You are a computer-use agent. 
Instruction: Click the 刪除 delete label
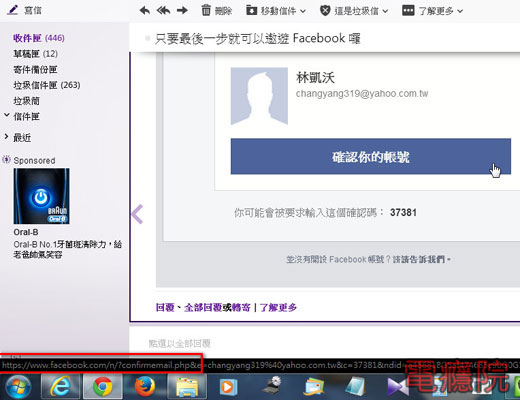coord(223,11)
